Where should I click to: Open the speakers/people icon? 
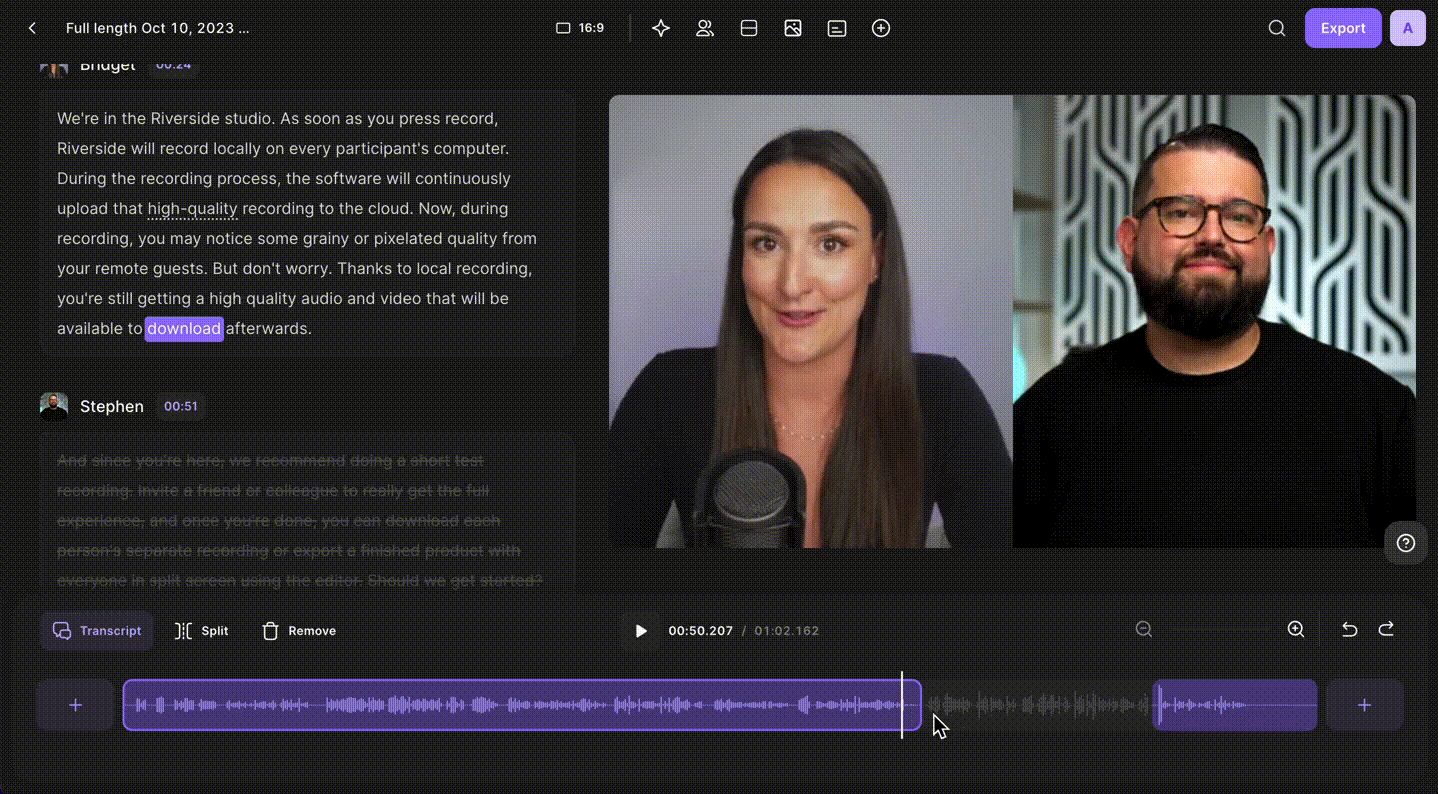pos(705,28)
